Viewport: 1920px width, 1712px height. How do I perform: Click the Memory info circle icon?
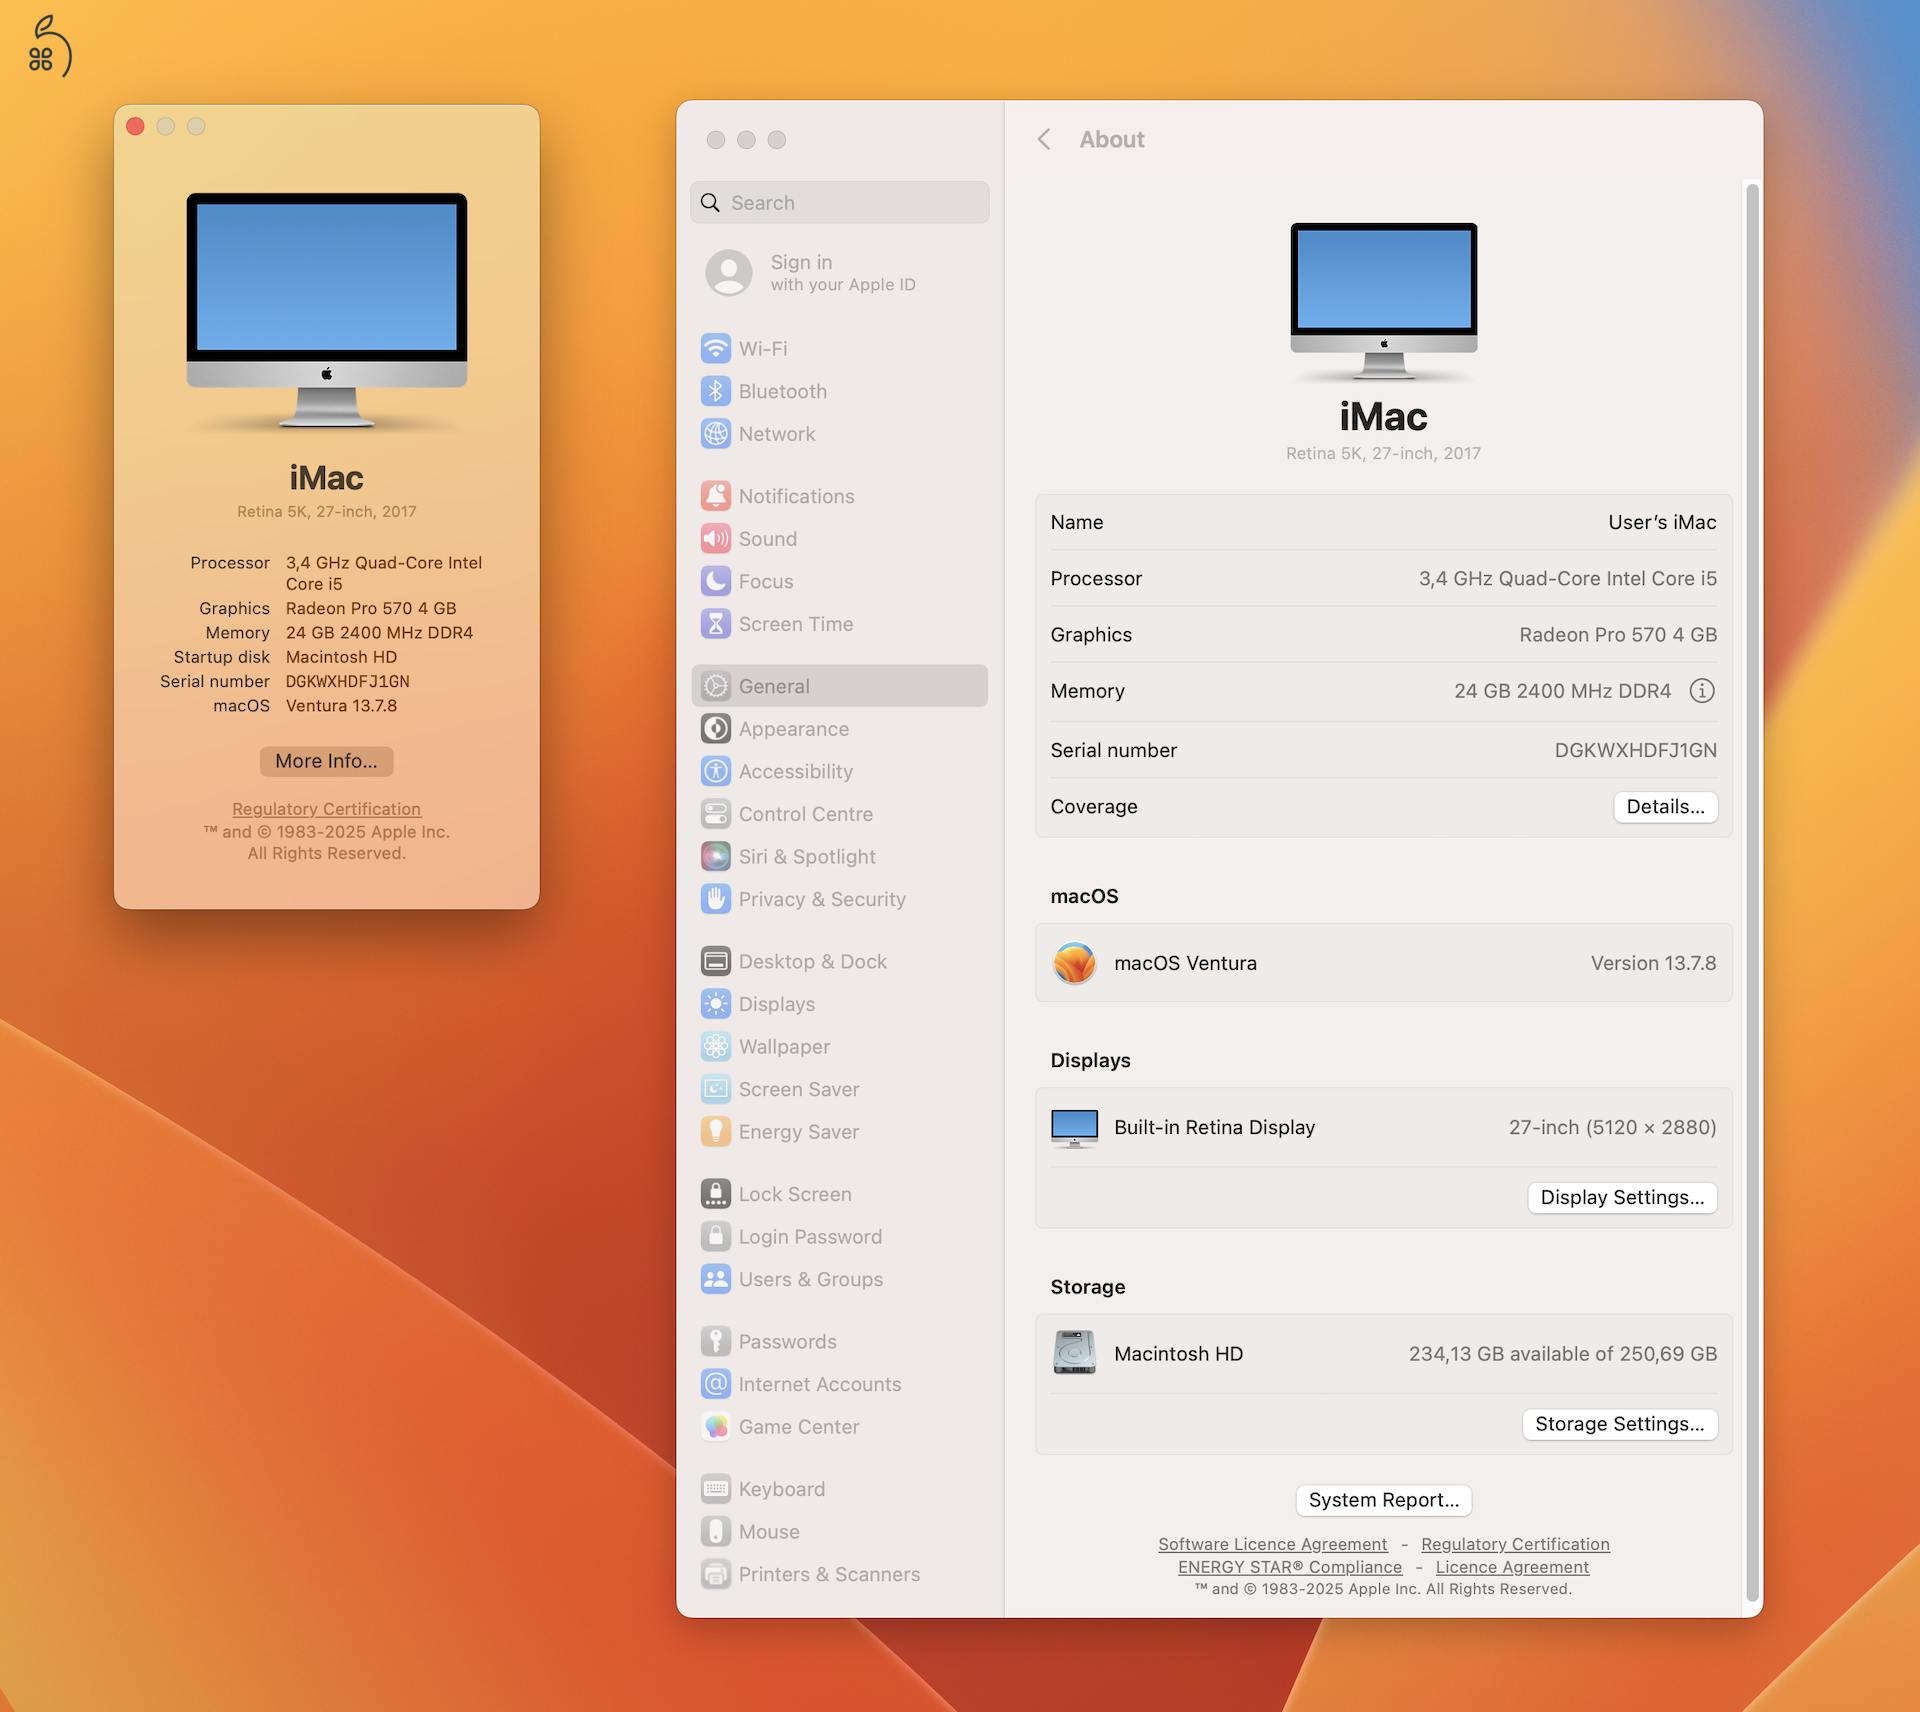(1702, 691)
